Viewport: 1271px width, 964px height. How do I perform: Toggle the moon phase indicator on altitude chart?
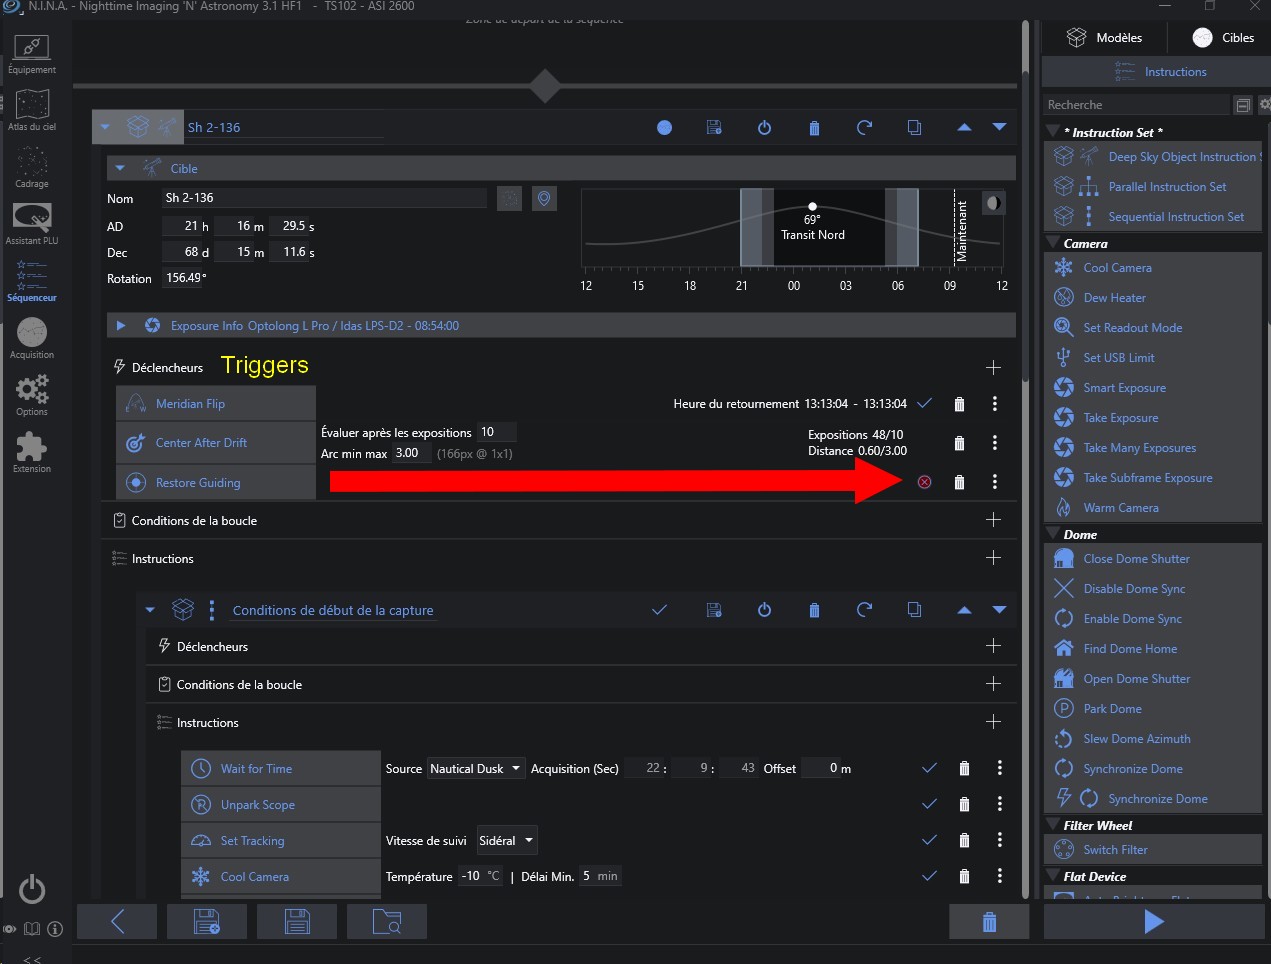coord(993,202)
